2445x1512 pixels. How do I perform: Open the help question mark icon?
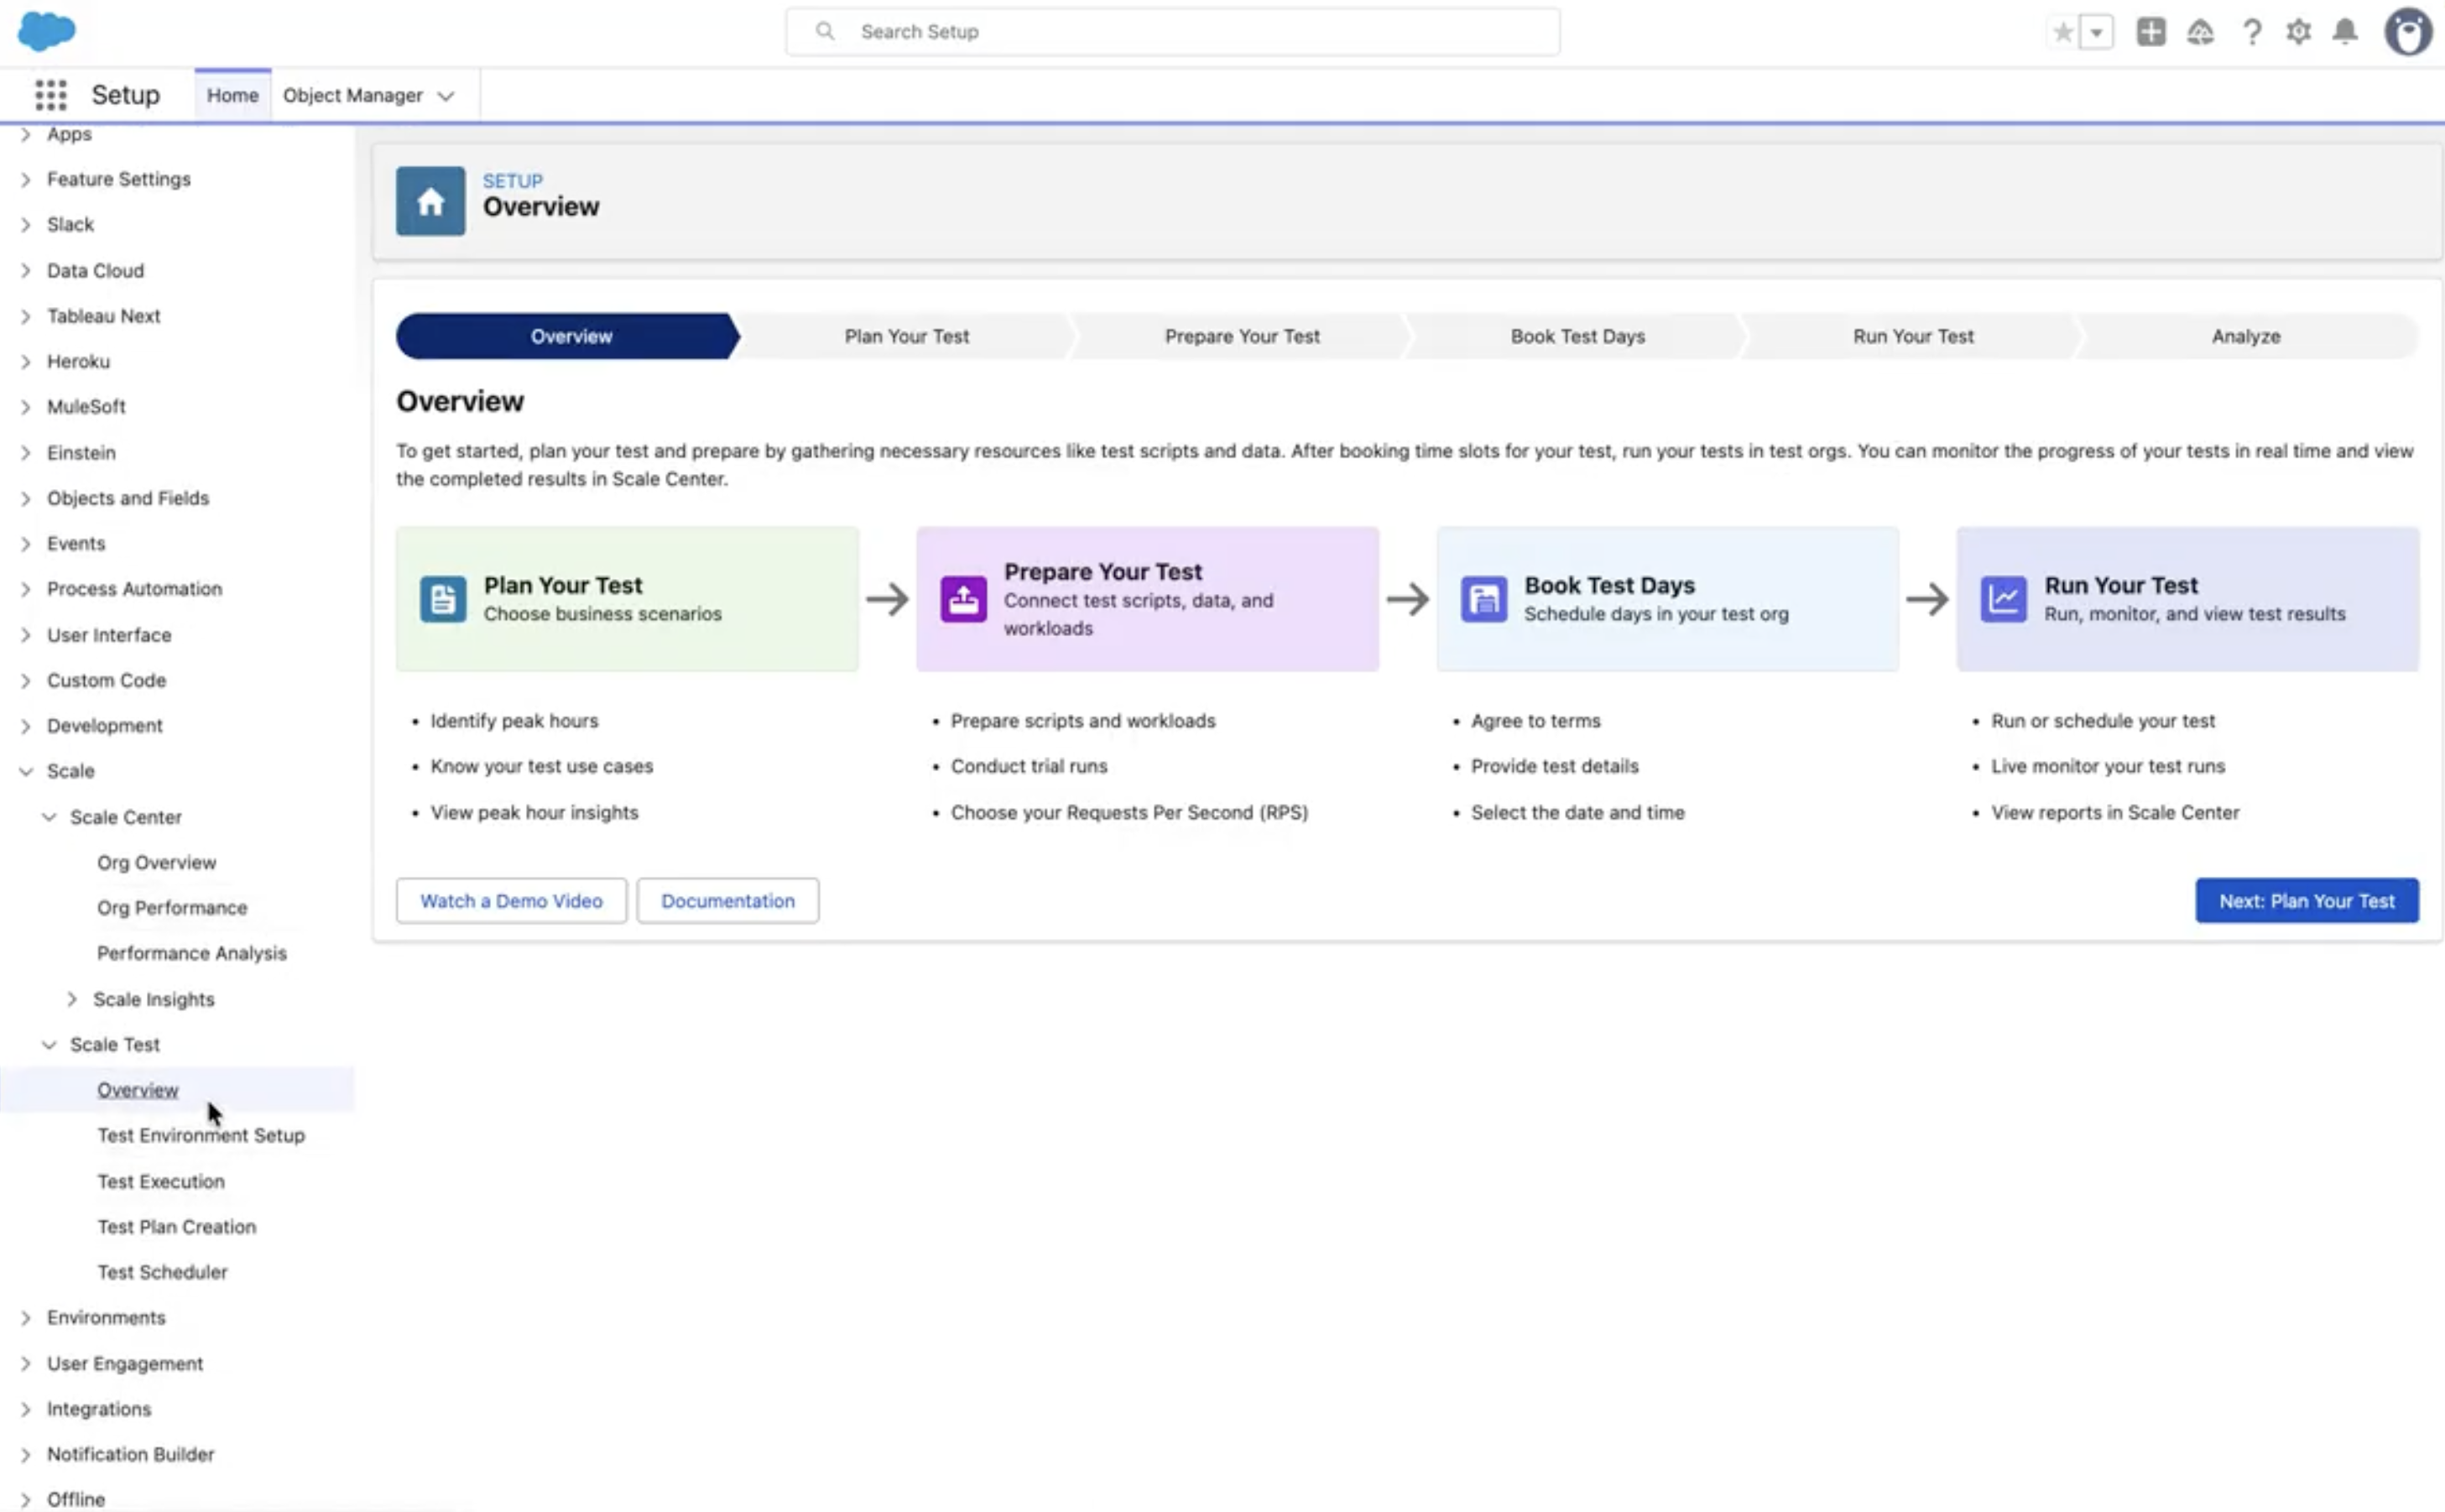(2251, 32)
